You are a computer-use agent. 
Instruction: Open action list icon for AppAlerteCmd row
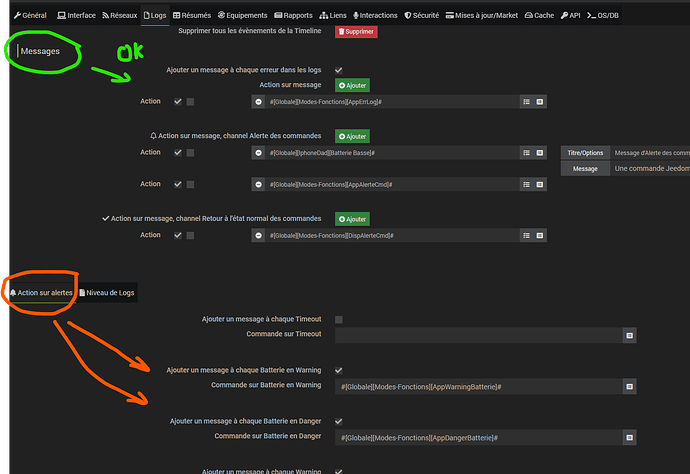(526, 184)
